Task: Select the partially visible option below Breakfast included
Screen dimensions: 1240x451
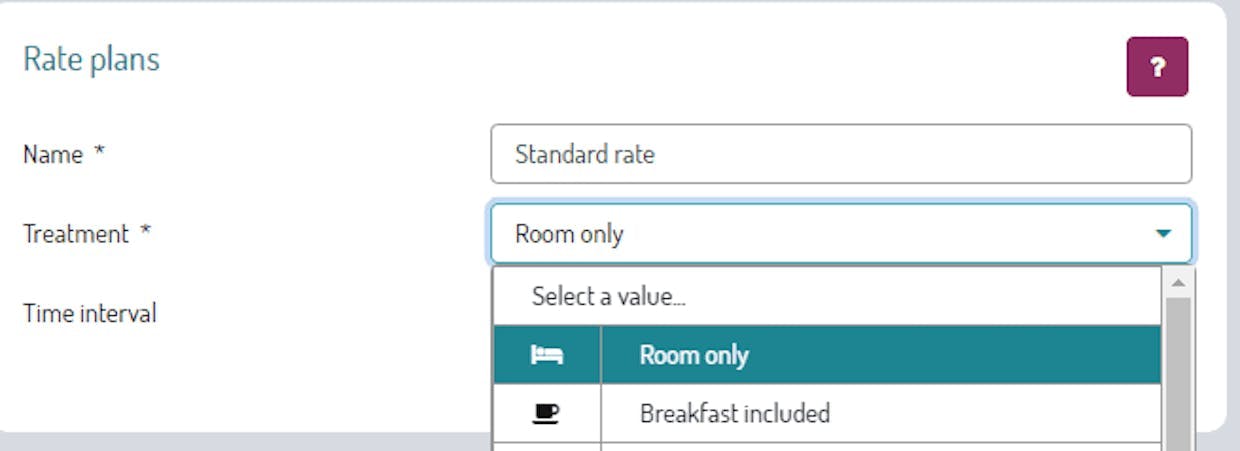Action: (x=827, y=447)
